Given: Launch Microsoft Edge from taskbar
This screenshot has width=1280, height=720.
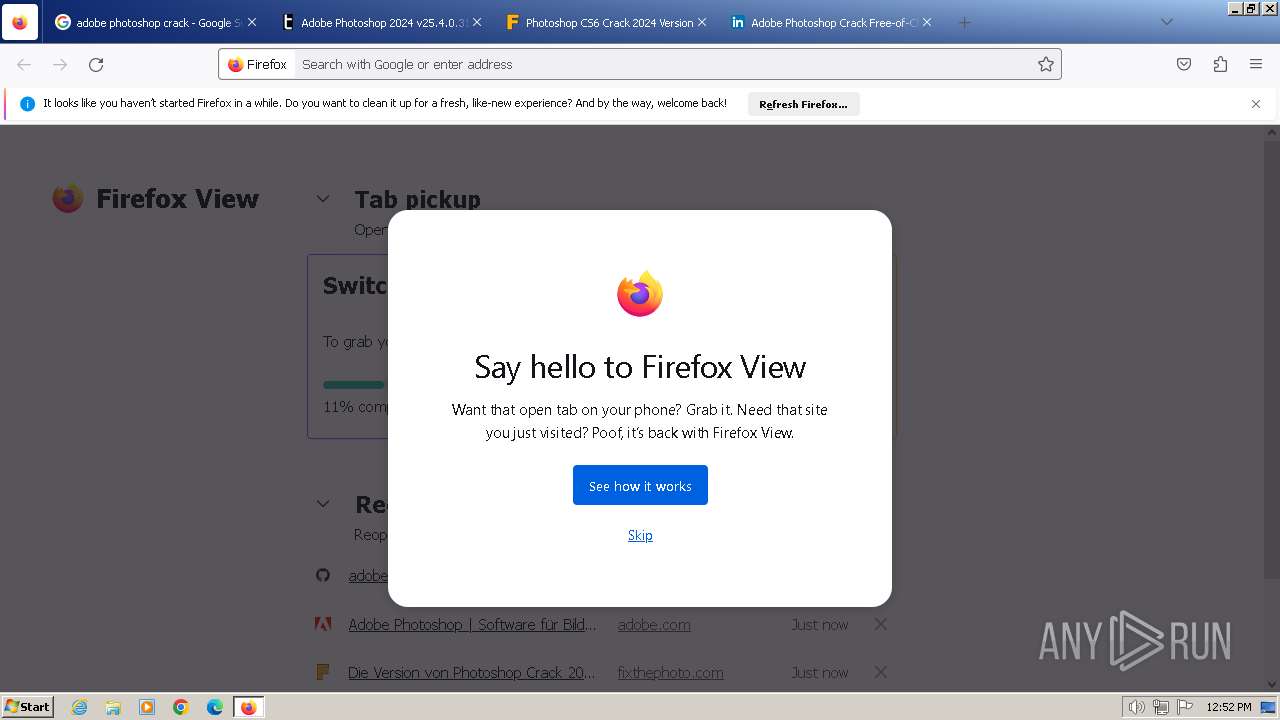Looking at the screenshot, I should 215,707.
